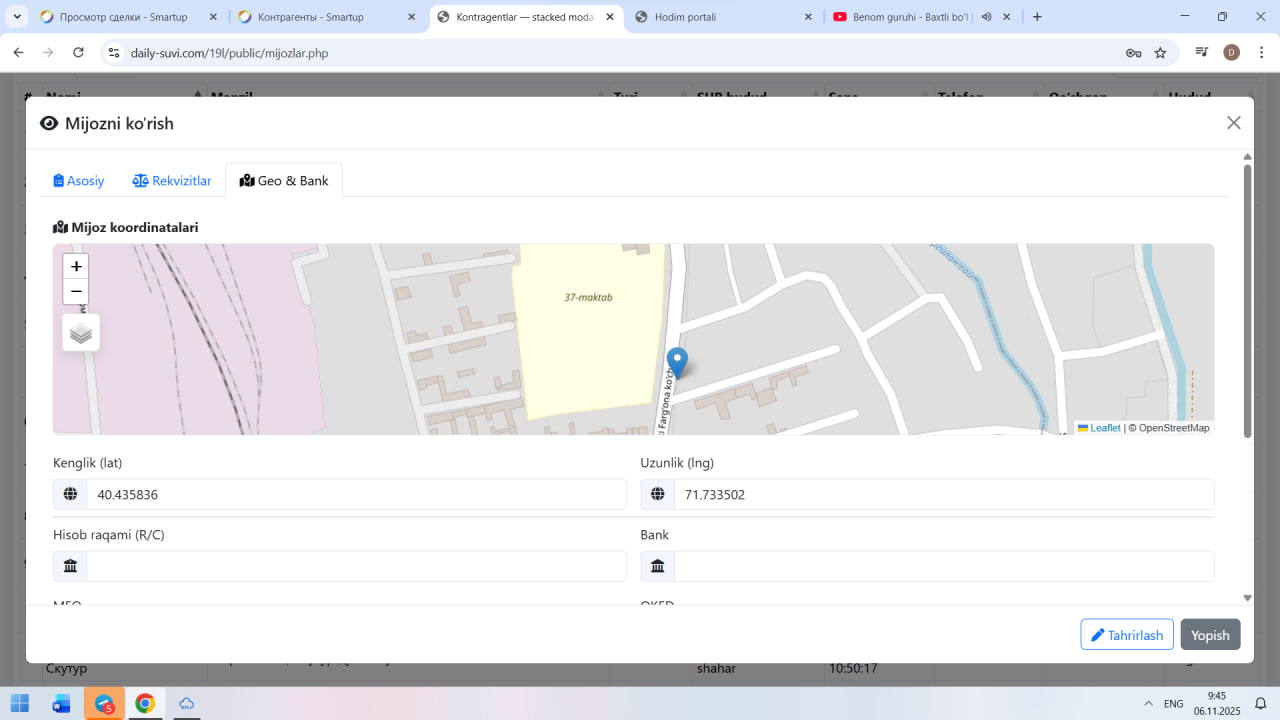Switch to the Asosiy tab
Image resolution: width=1280 pixels, height=720 pixels.
(79, 181)
